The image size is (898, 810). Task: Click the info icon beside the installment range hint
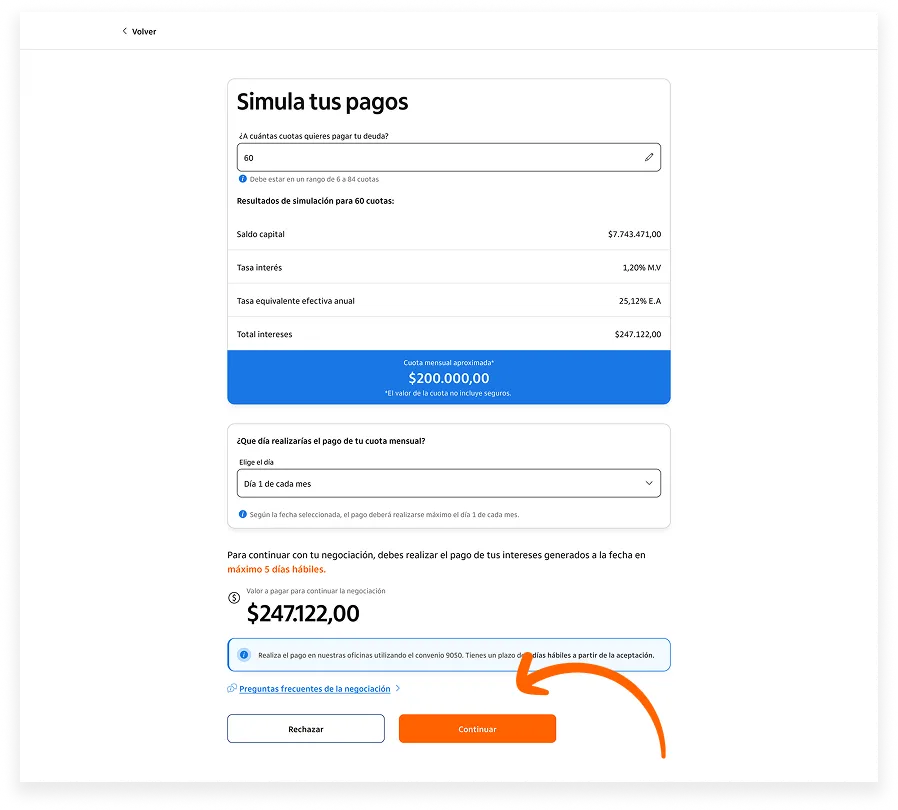pos(242,179)
